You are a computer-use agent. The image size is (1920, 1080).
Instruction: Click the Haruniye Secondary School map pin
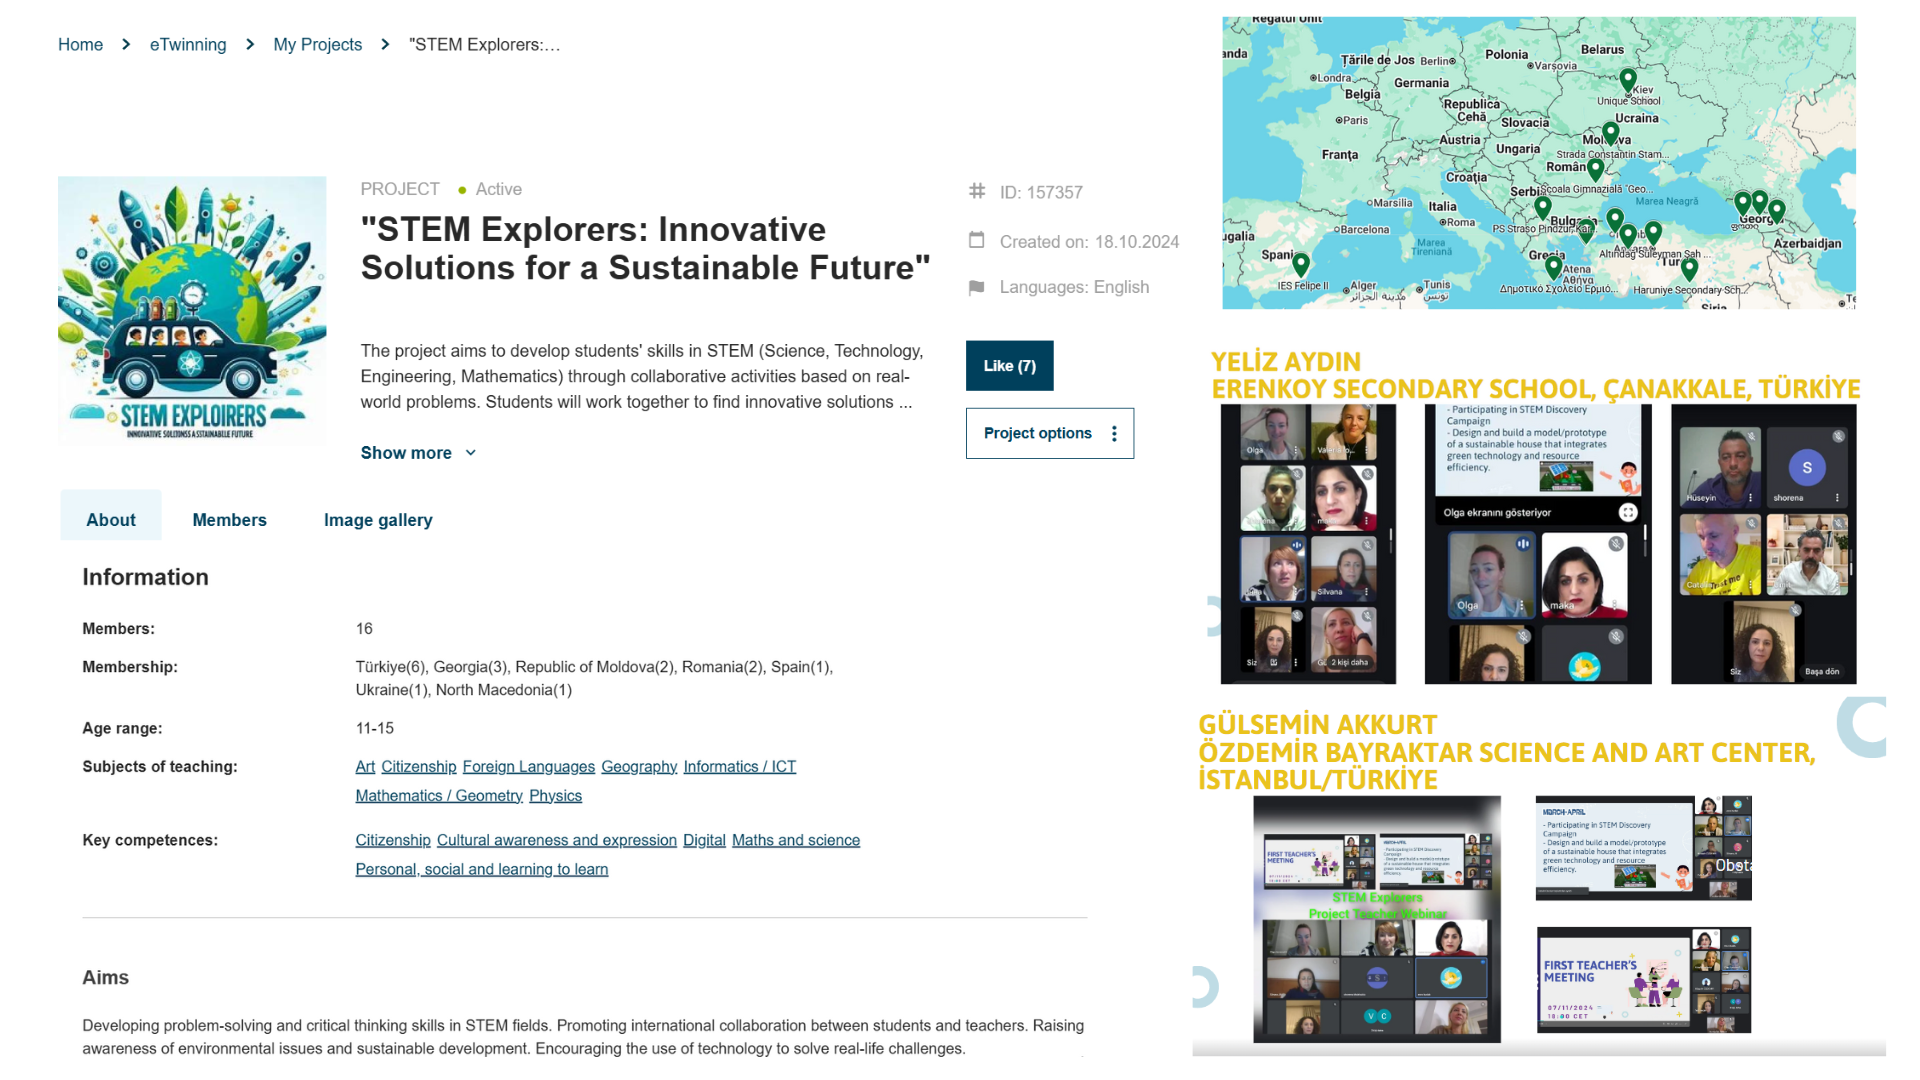1690,268
